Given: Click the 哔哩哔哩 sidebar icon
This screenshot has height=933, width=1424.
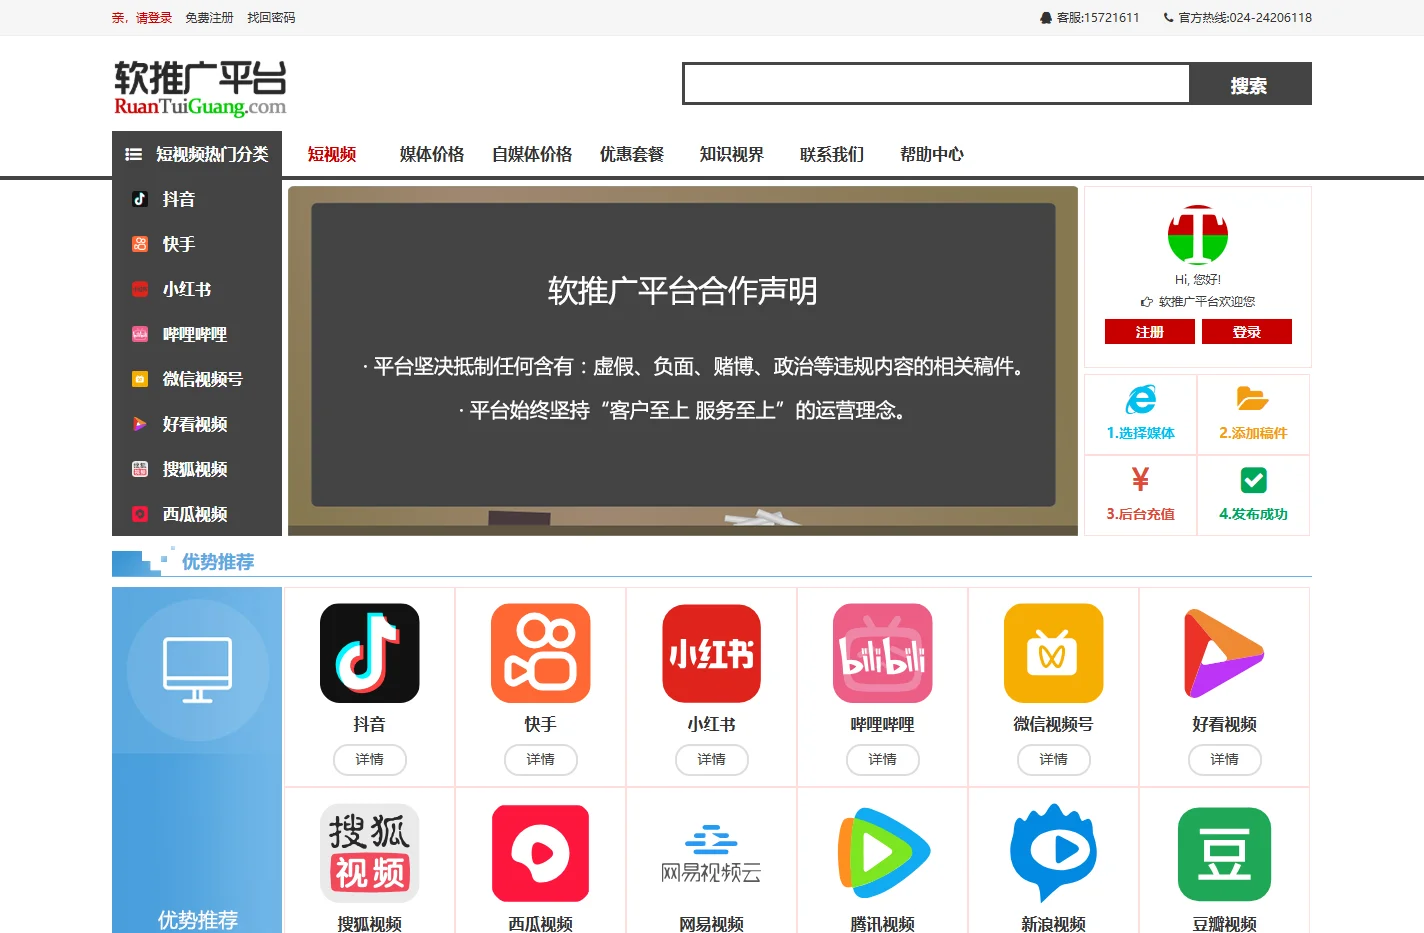Looking at the screenshot, I should click(x=140, y=334).
